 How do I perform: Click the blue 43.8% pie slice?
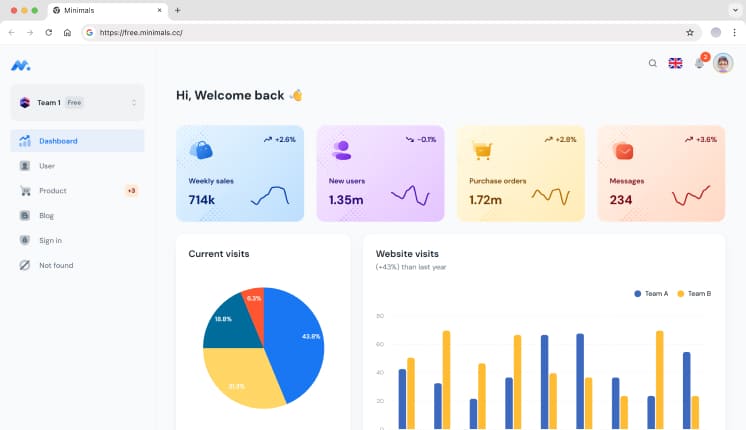(x=296, y=340)
